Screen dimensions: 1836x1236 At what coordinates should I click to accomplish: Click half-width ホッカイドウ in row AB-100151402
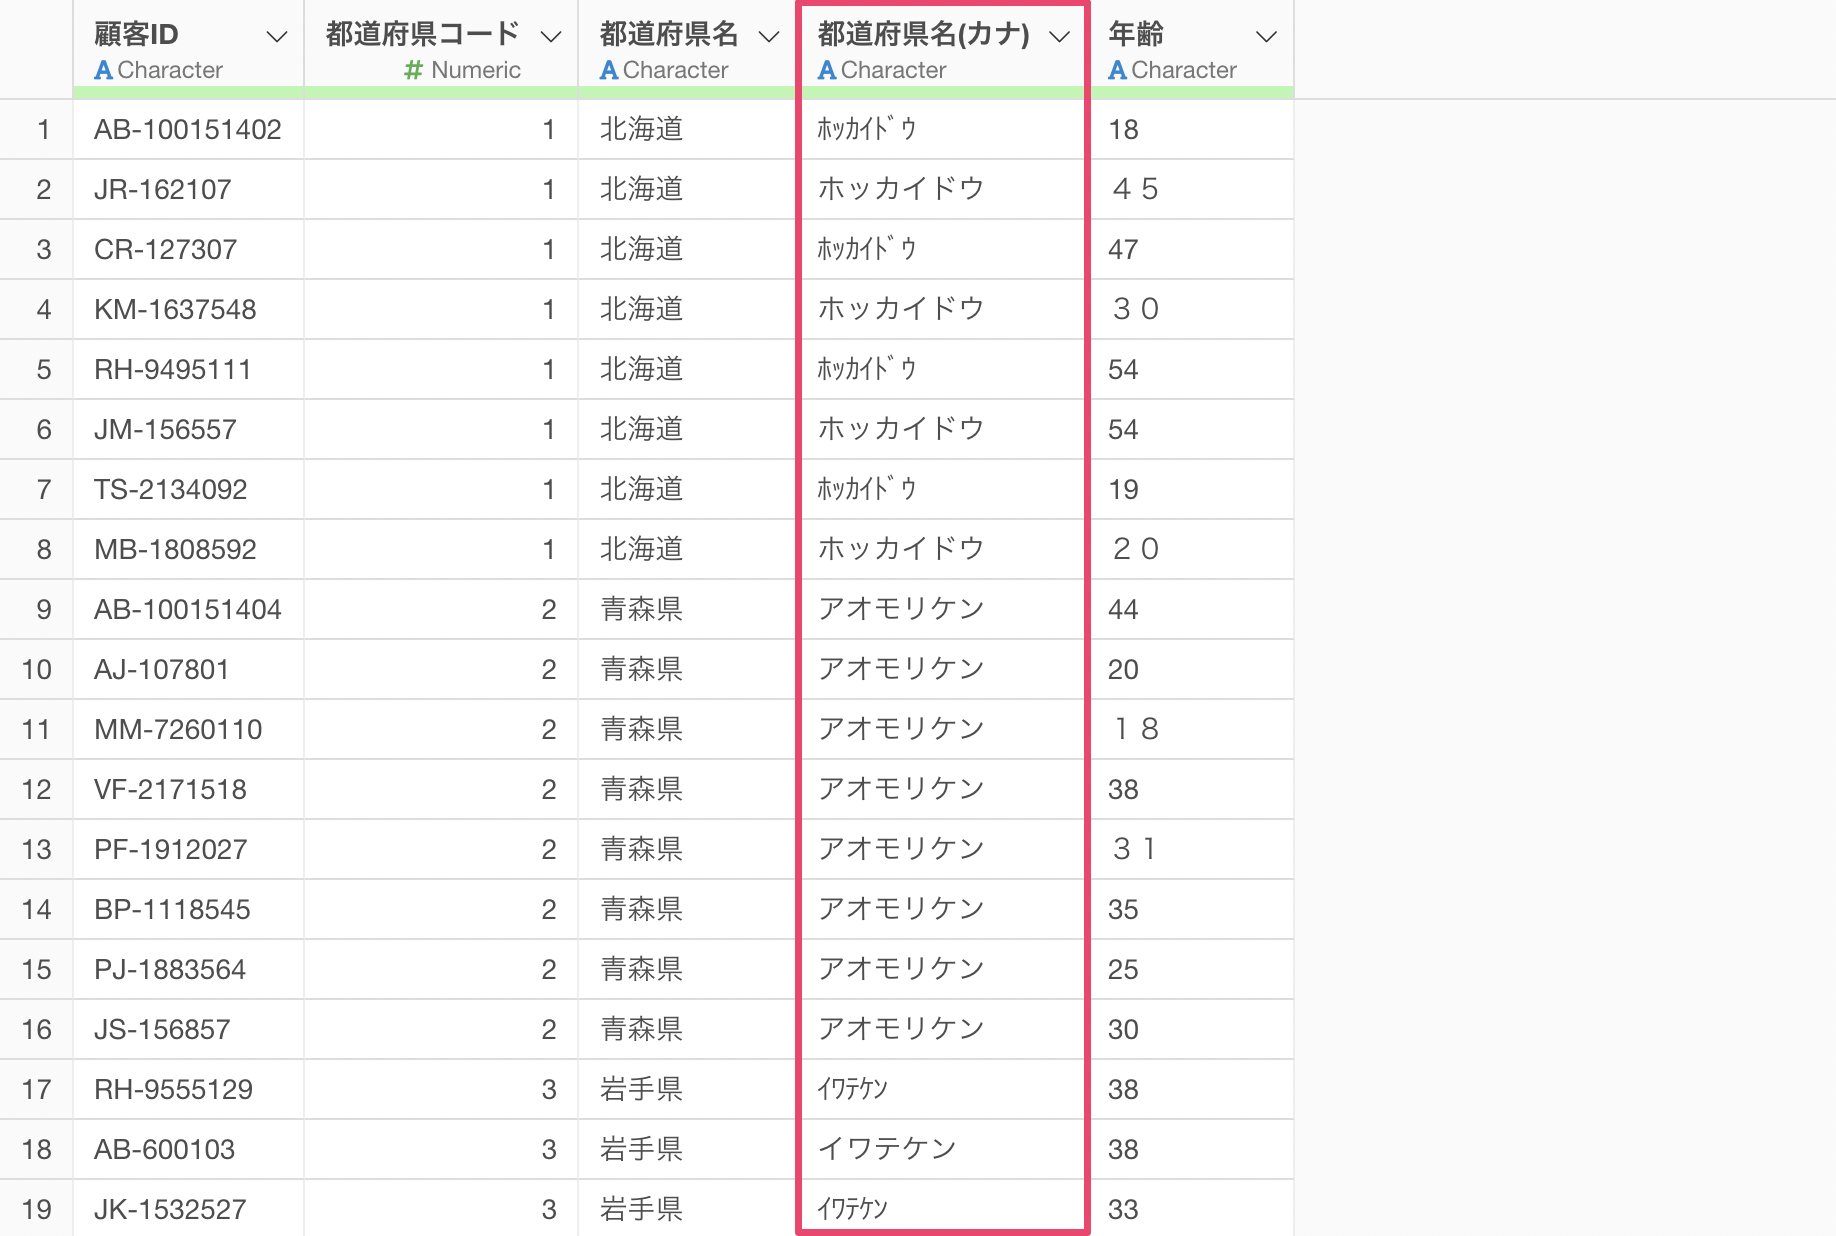tap(867, 129)
